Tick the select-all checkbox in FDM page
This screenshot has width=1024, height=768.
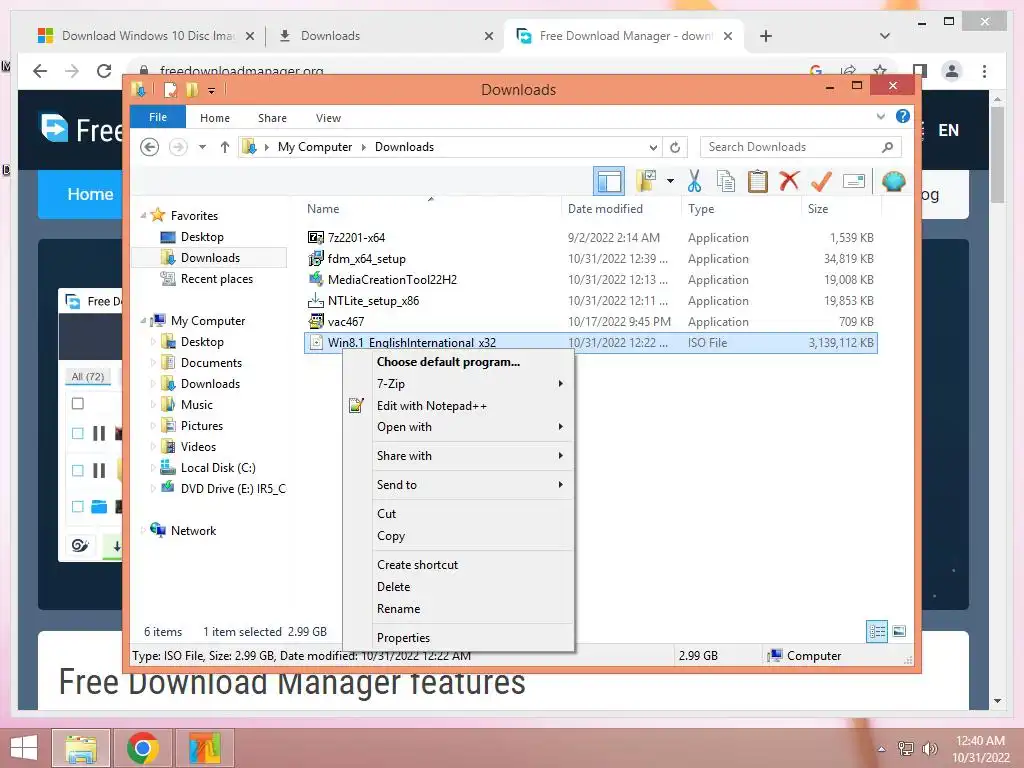pos(78,404)
